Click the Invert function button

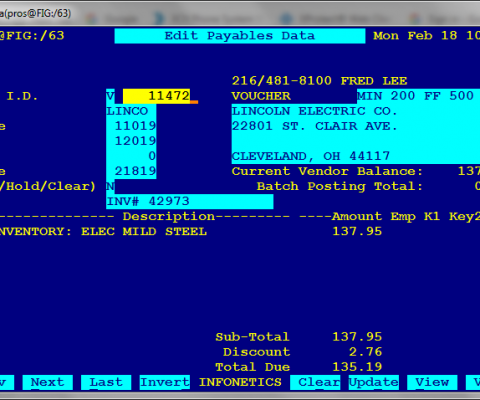165,382
